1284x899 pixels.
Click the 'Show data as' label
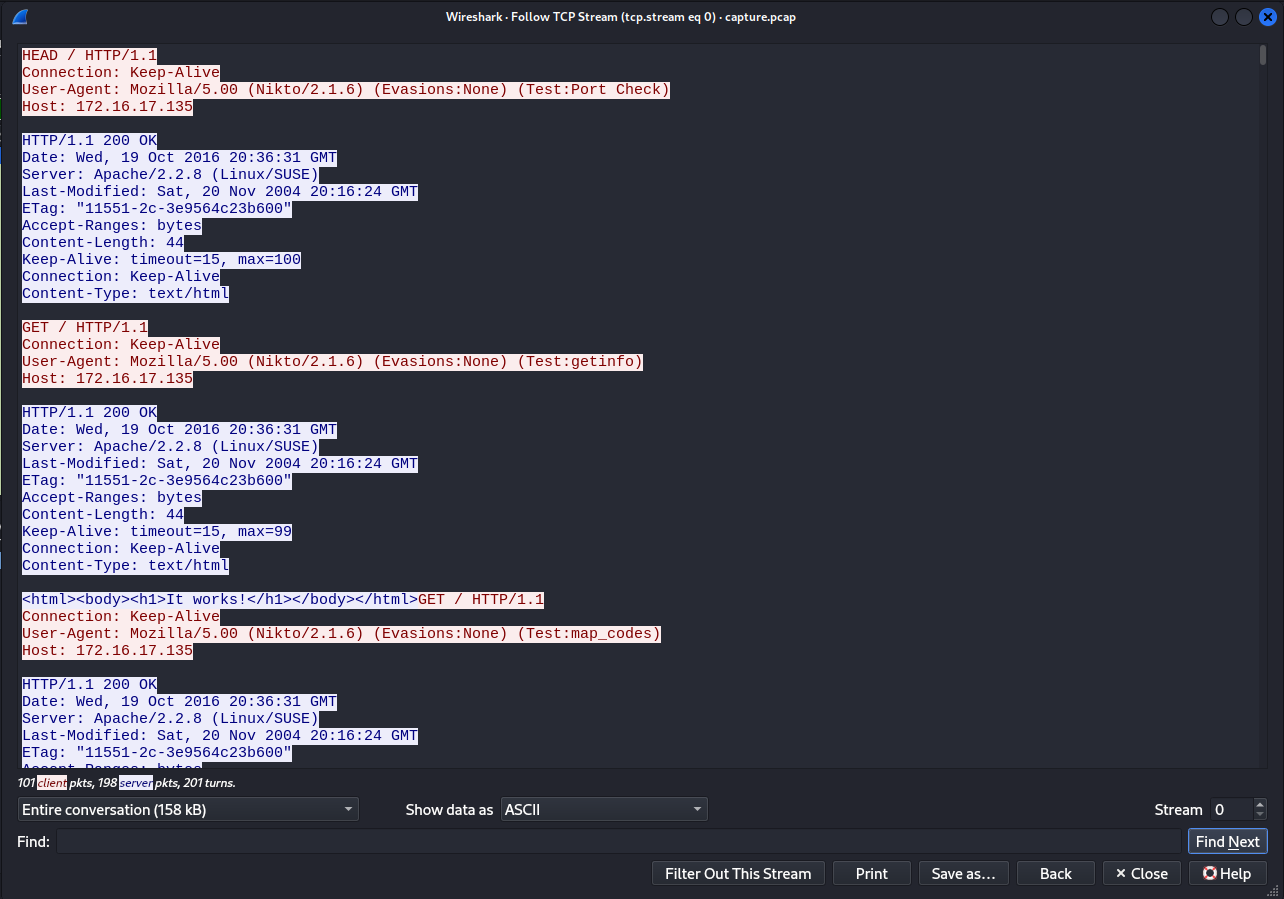coord(449,809)
